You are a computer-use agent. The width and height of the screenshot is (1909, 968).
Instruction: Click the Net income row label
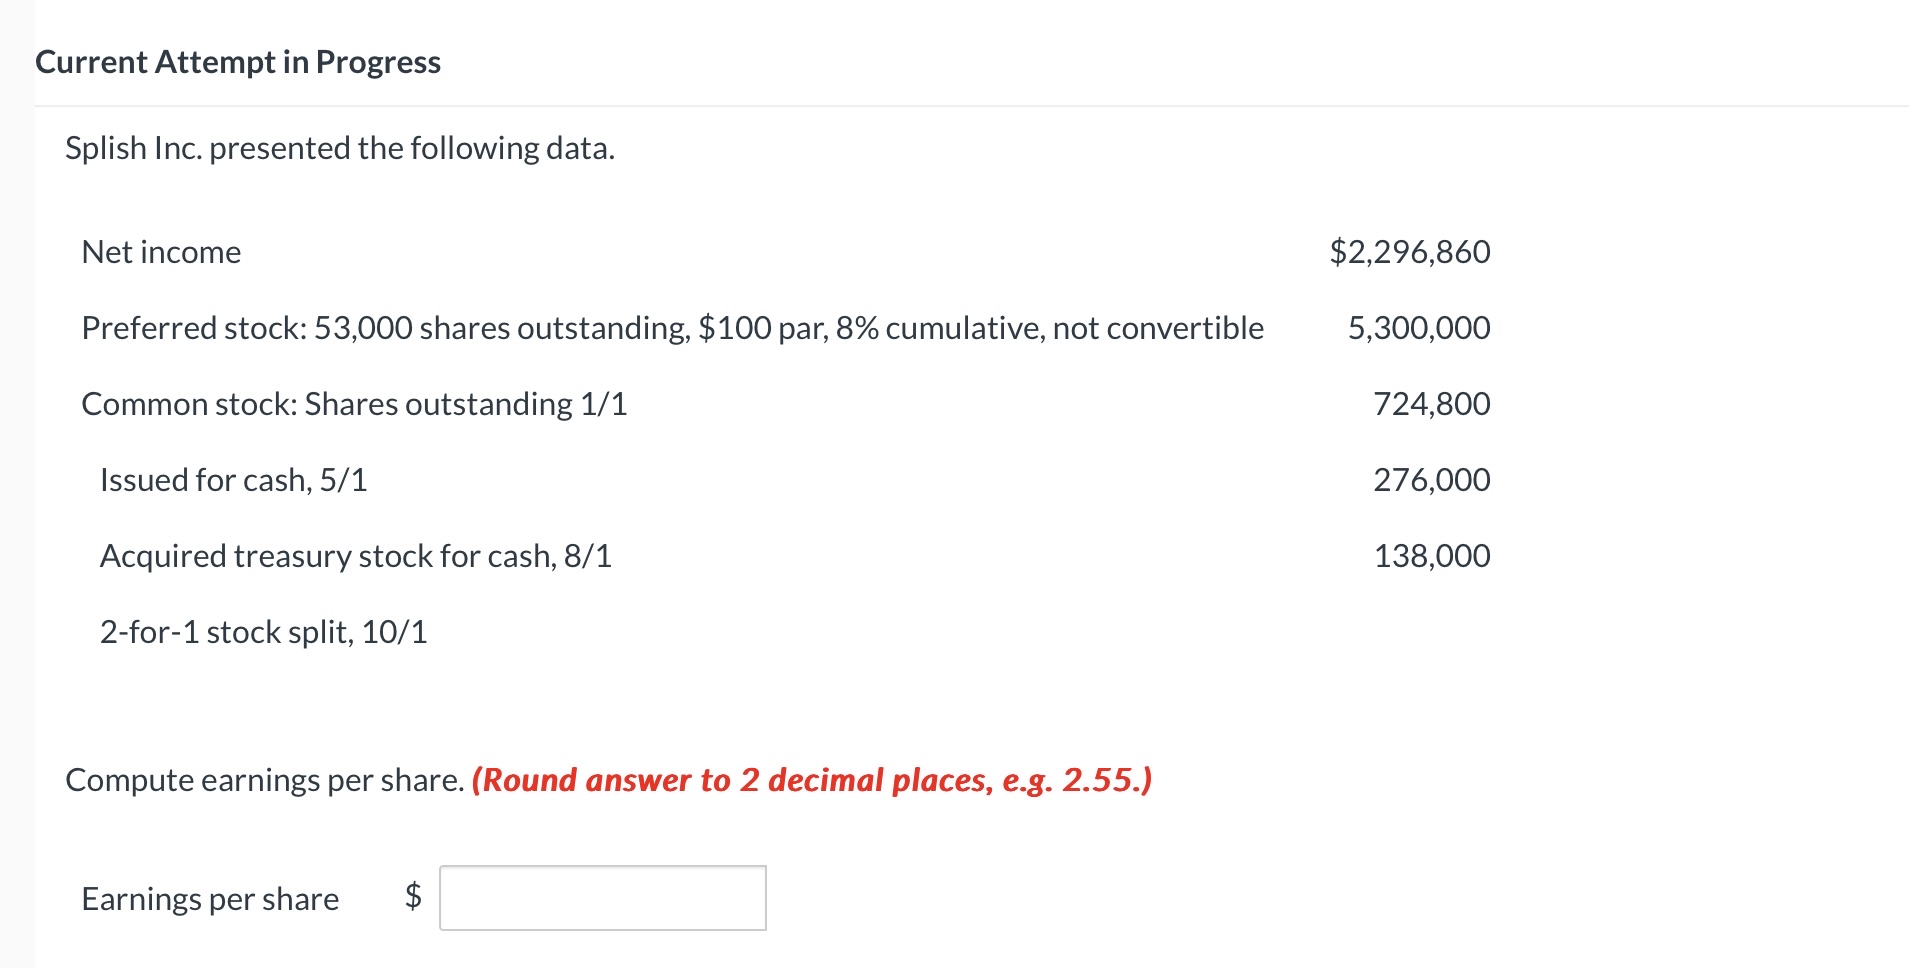(x=161, y=252)
